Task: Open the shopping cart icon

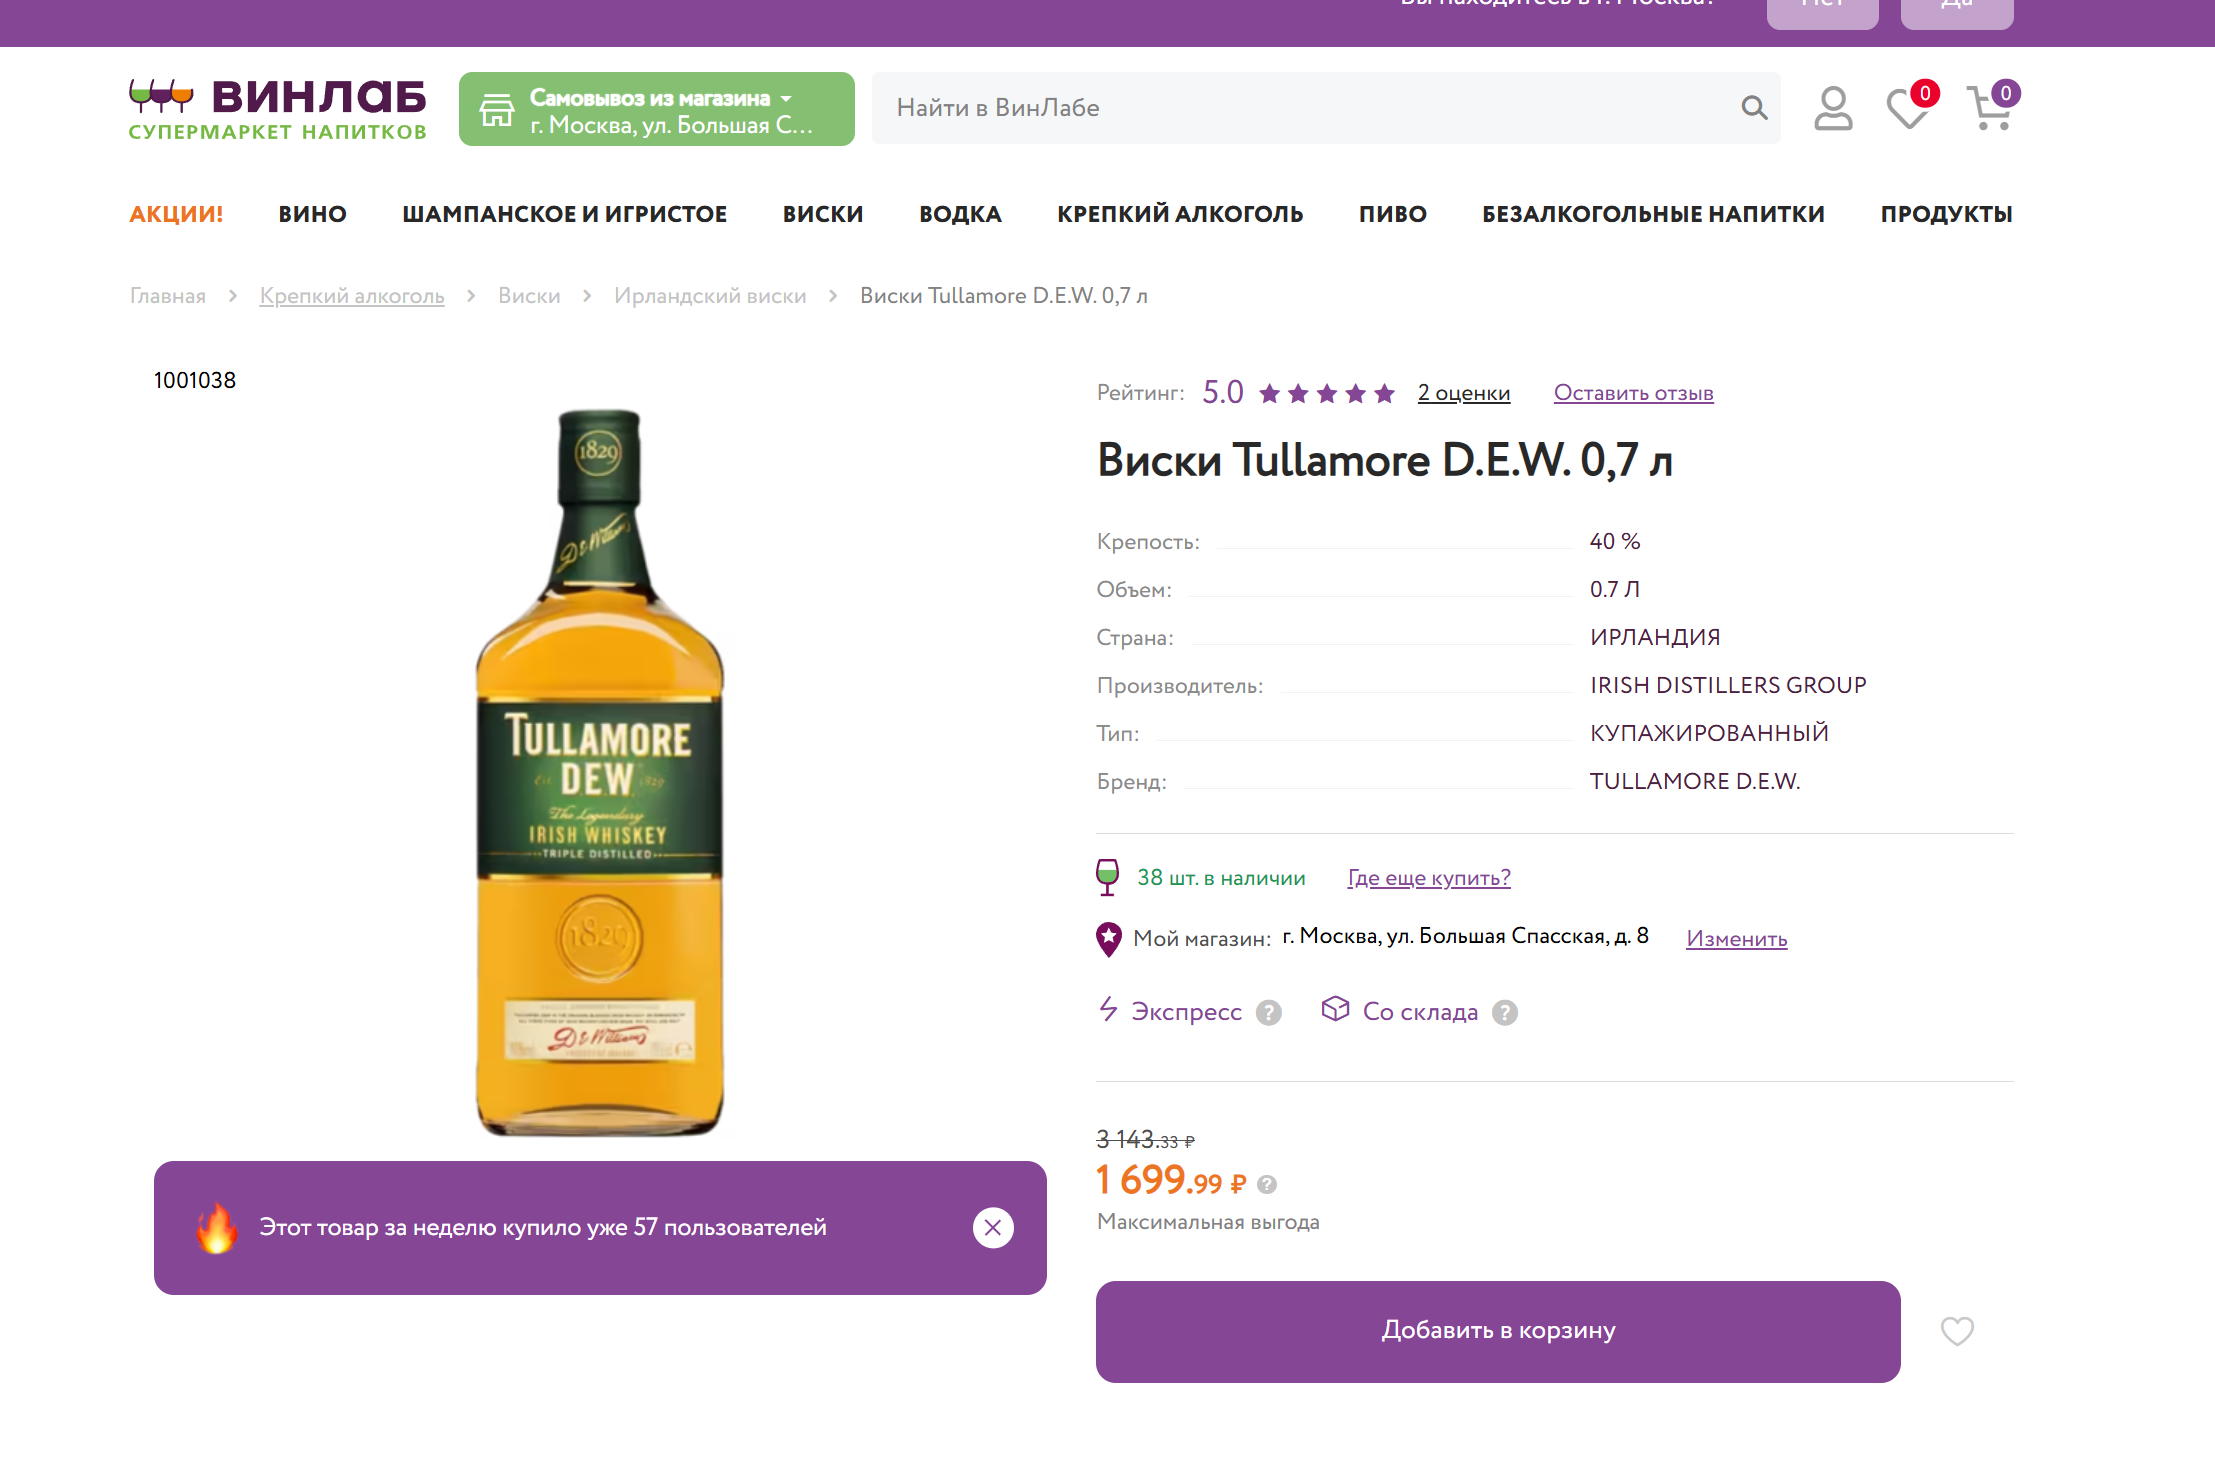Action: tap(1990, 108)
